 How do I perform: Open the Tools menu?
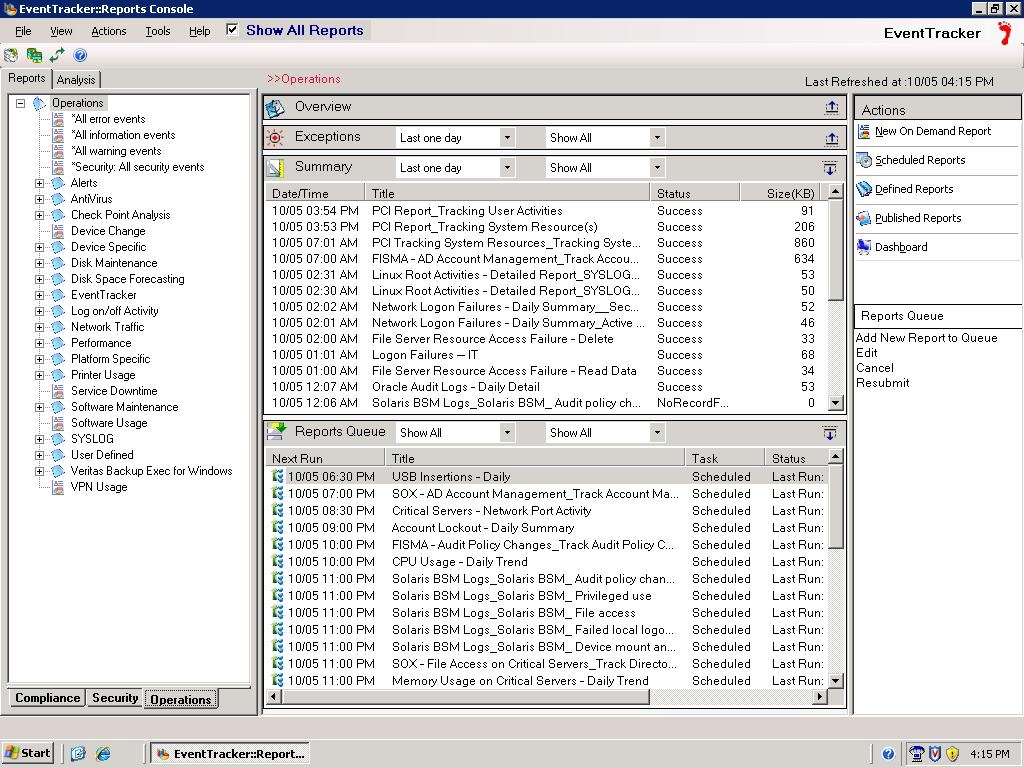pyautogui.click(x=157, y=31)
